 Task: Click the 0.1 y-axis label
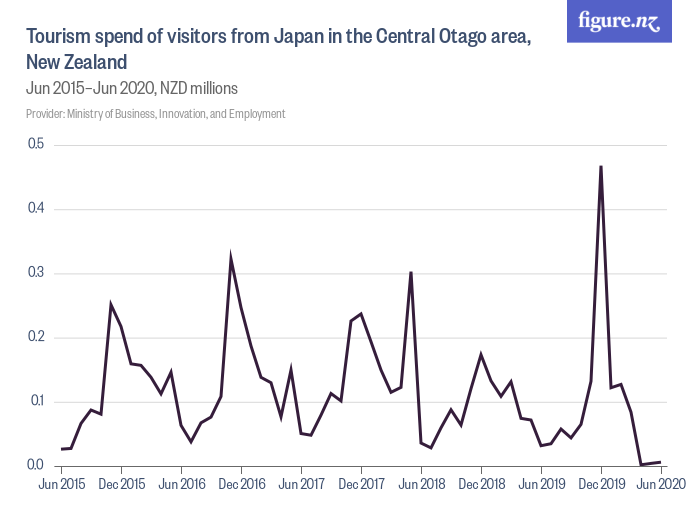coord(37,401)
